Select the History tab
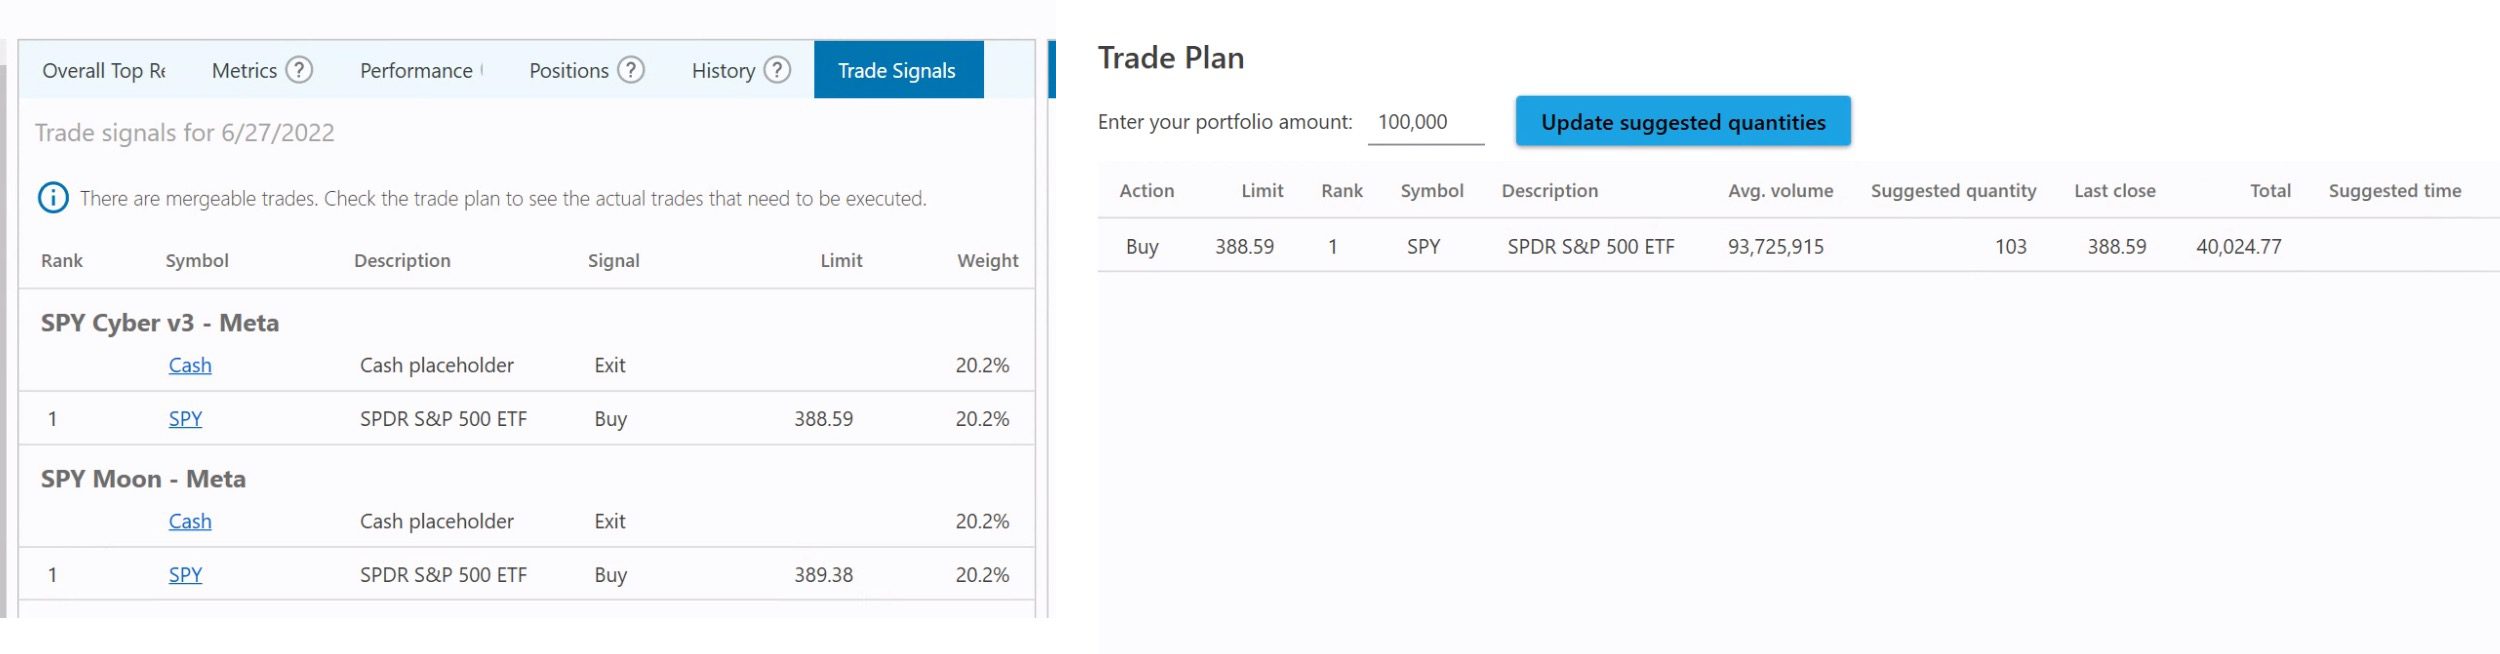The height and width of the screenshot is (654, 2500). tap(723, 71)
